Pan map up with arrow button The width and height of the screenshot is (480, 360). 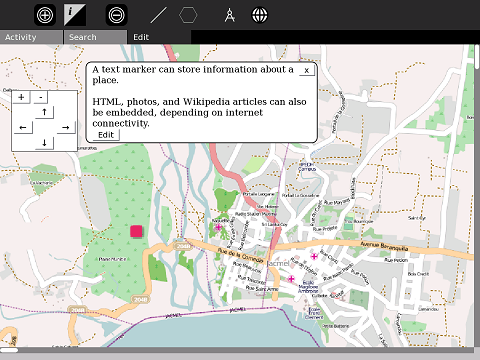44,112
